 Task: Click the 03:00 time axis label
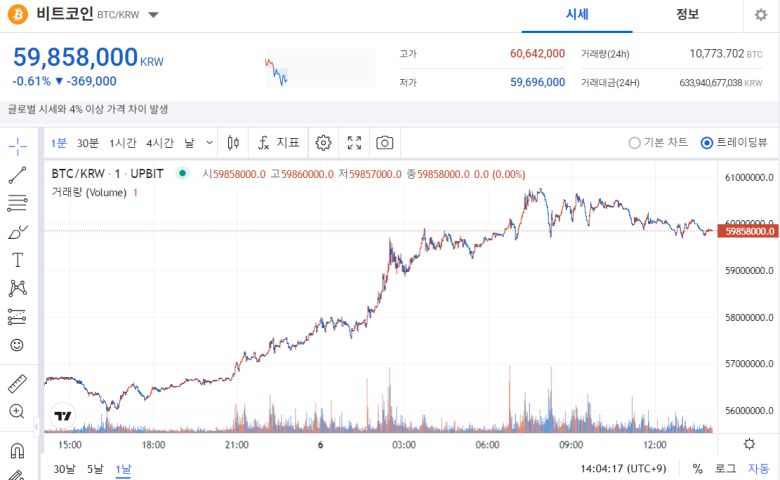pos(404,445)
